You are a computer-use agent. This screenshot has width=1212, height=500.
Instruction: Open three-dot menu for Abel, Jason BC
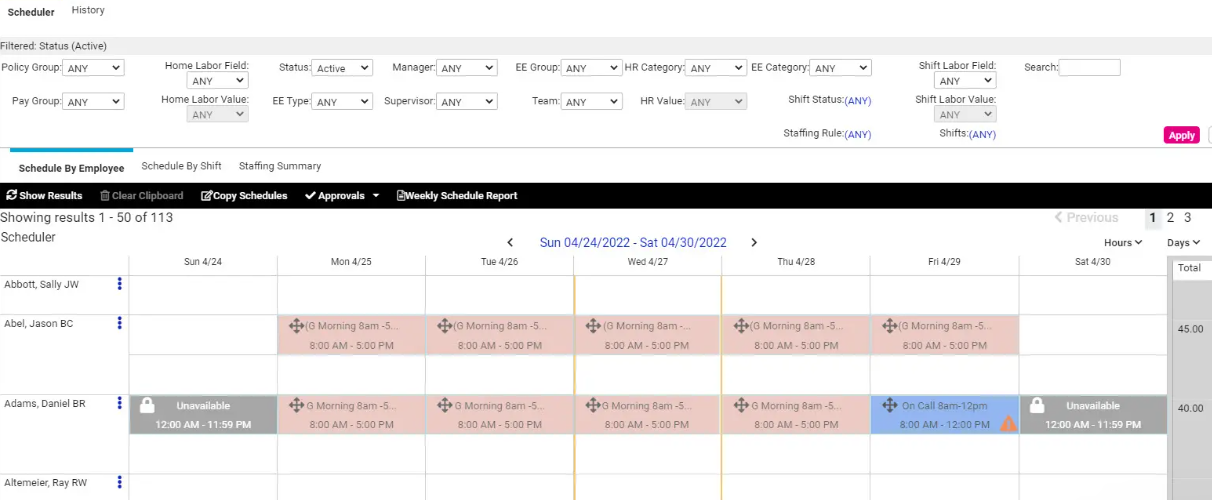point(120,323)
